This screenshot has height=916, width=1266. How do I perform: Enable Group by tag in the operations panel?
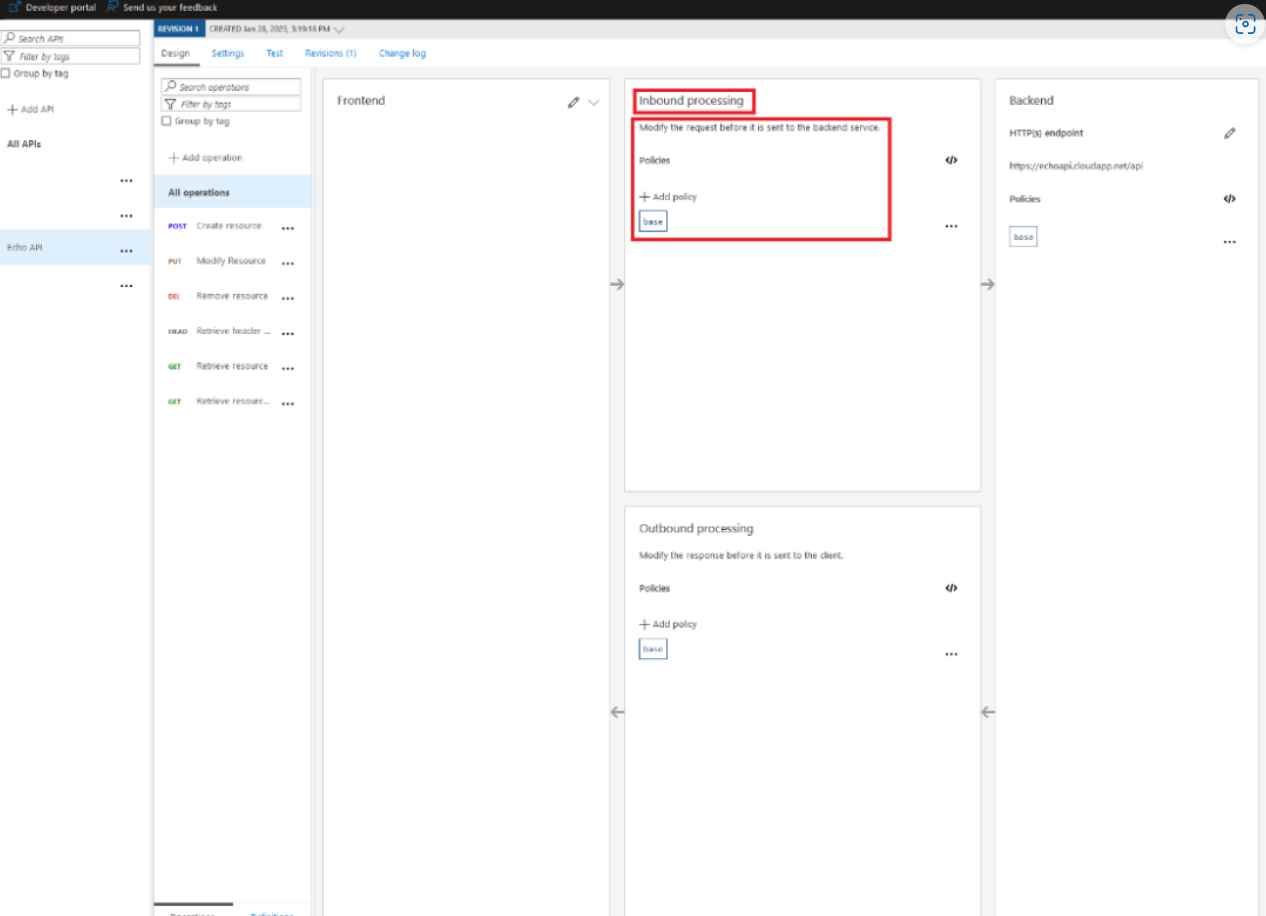(x=166, y=120)
